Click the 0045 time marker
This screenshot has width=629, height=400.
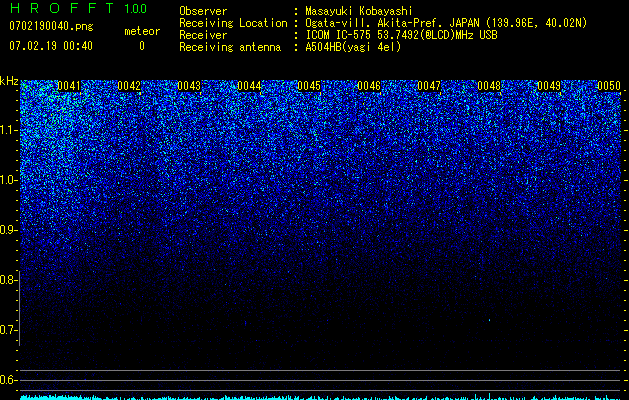(309, 86)
